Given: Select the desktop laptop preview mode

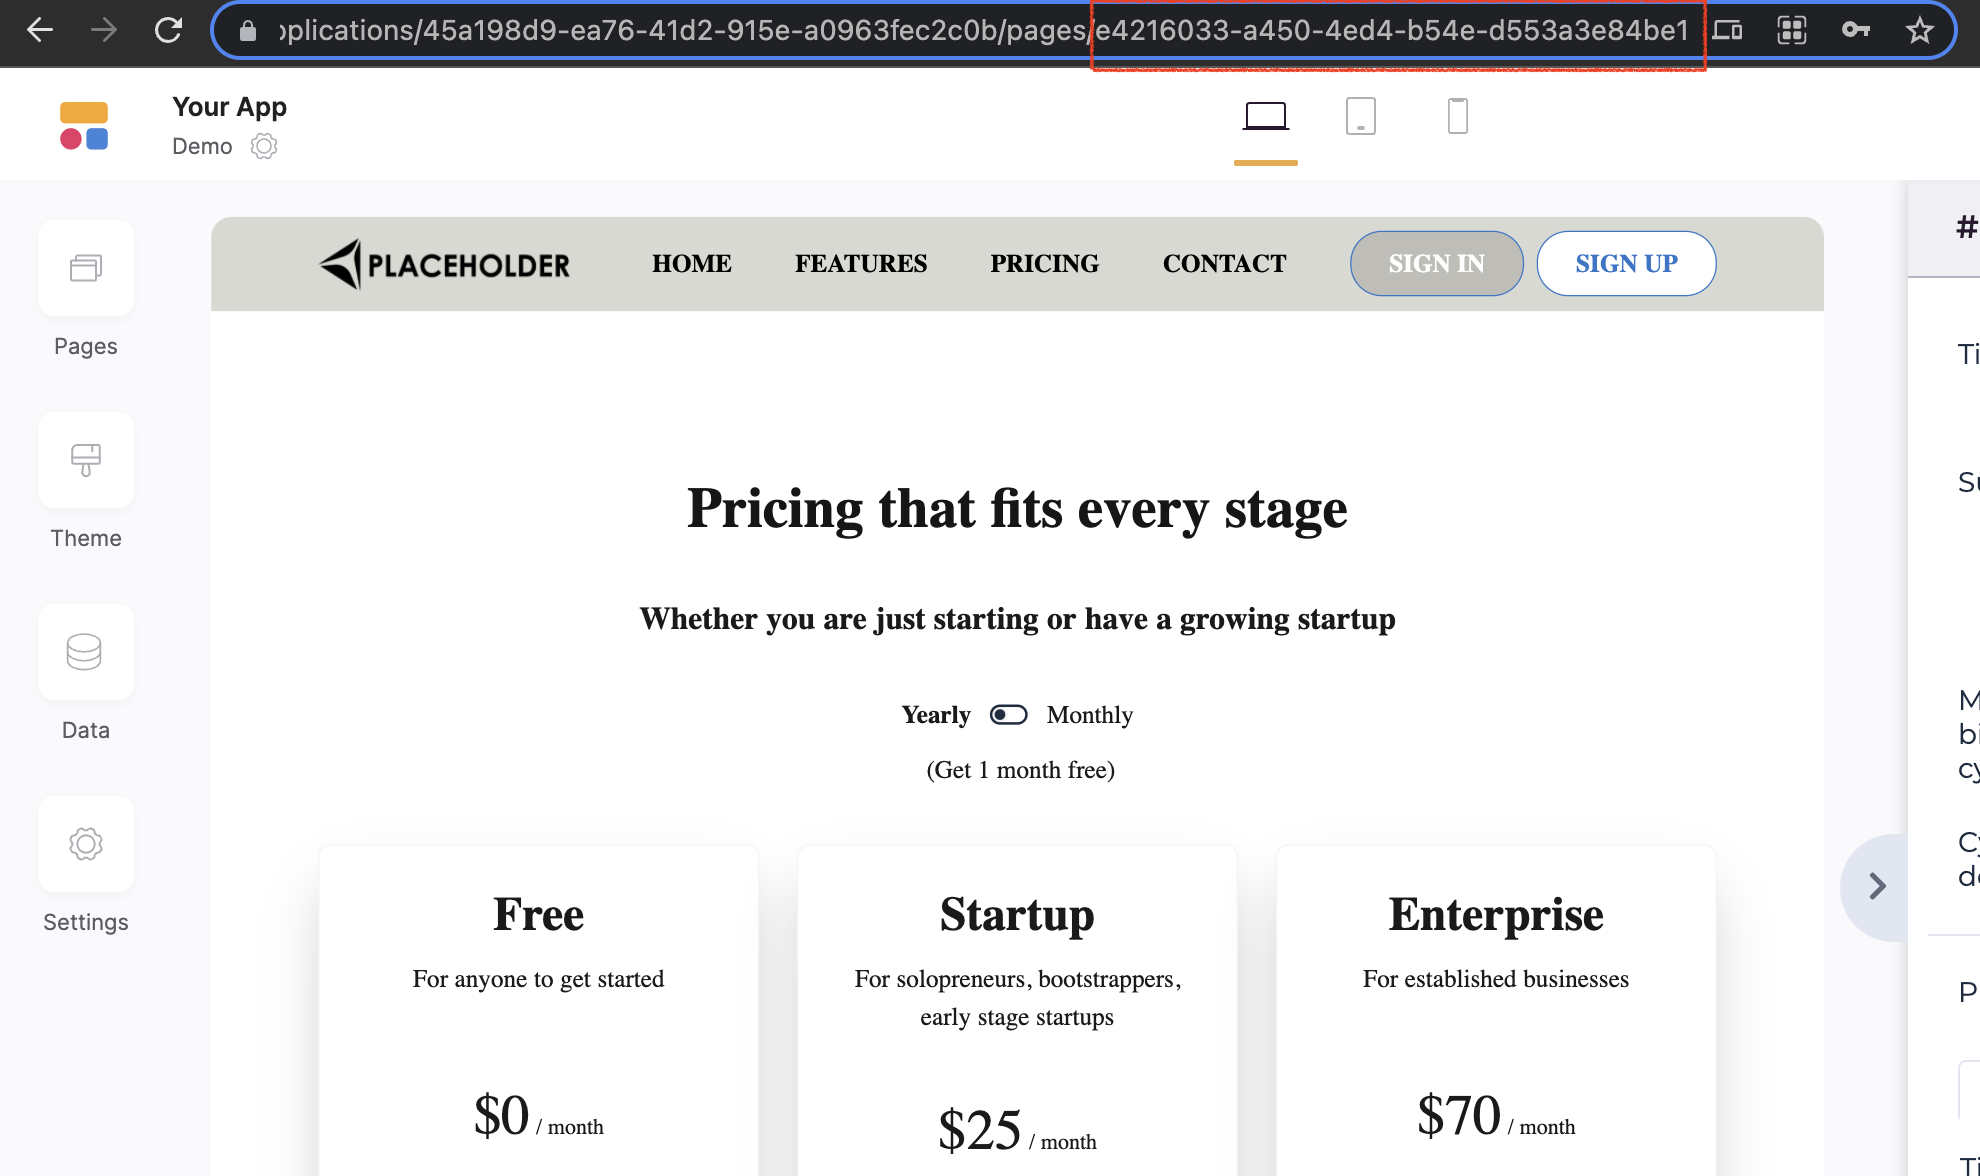Looking at the screenshot, I should pos(1265,115).
